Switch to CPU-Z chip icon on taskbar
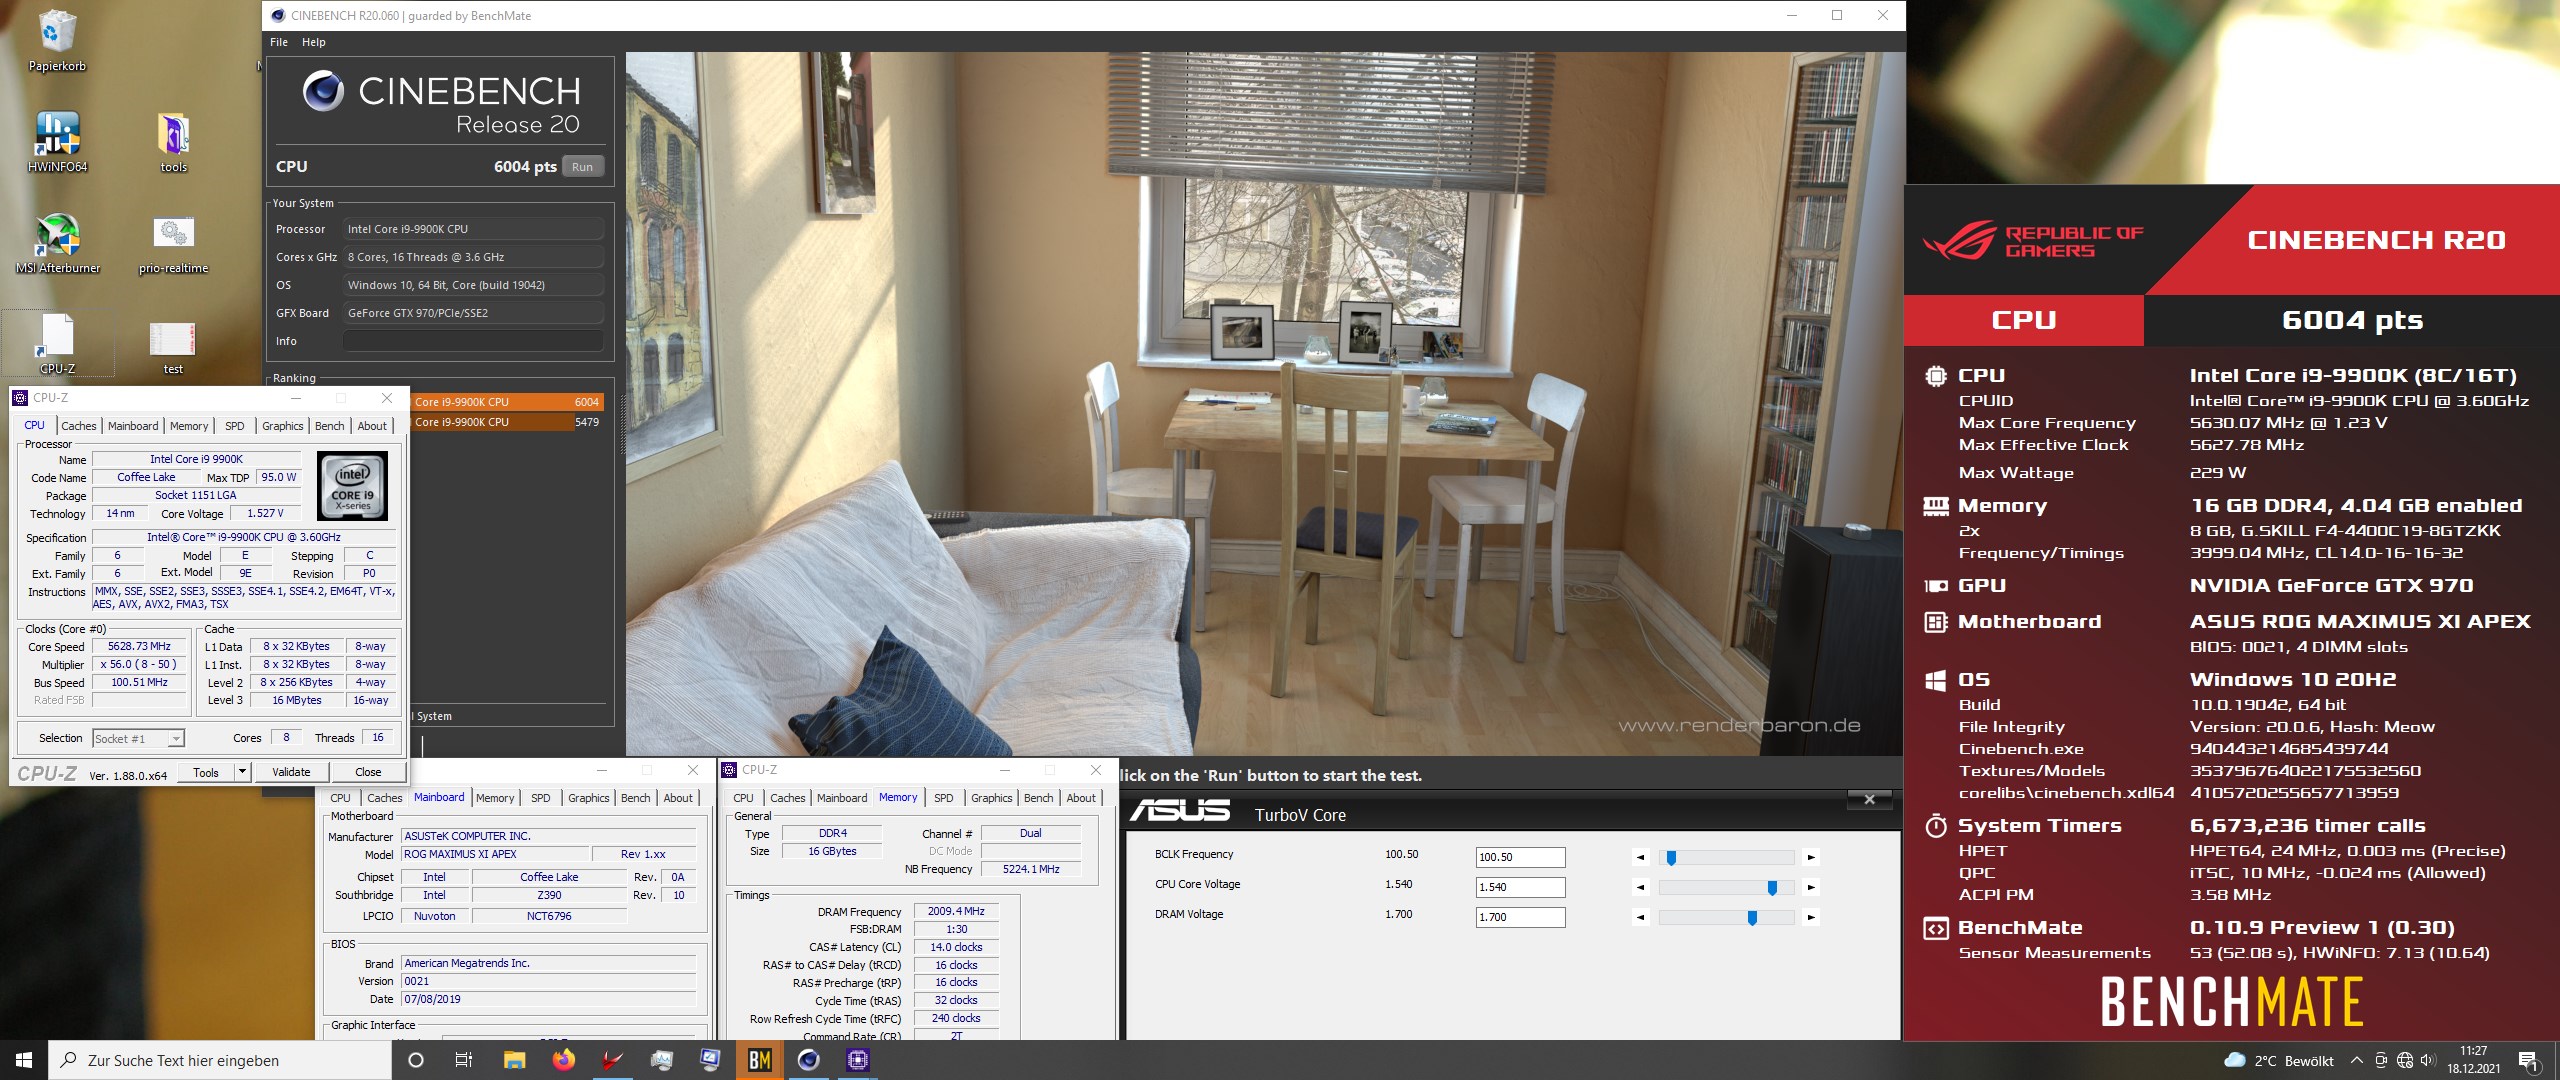This screenshot has height=1080, width=2560. [x=857, y=1060]
